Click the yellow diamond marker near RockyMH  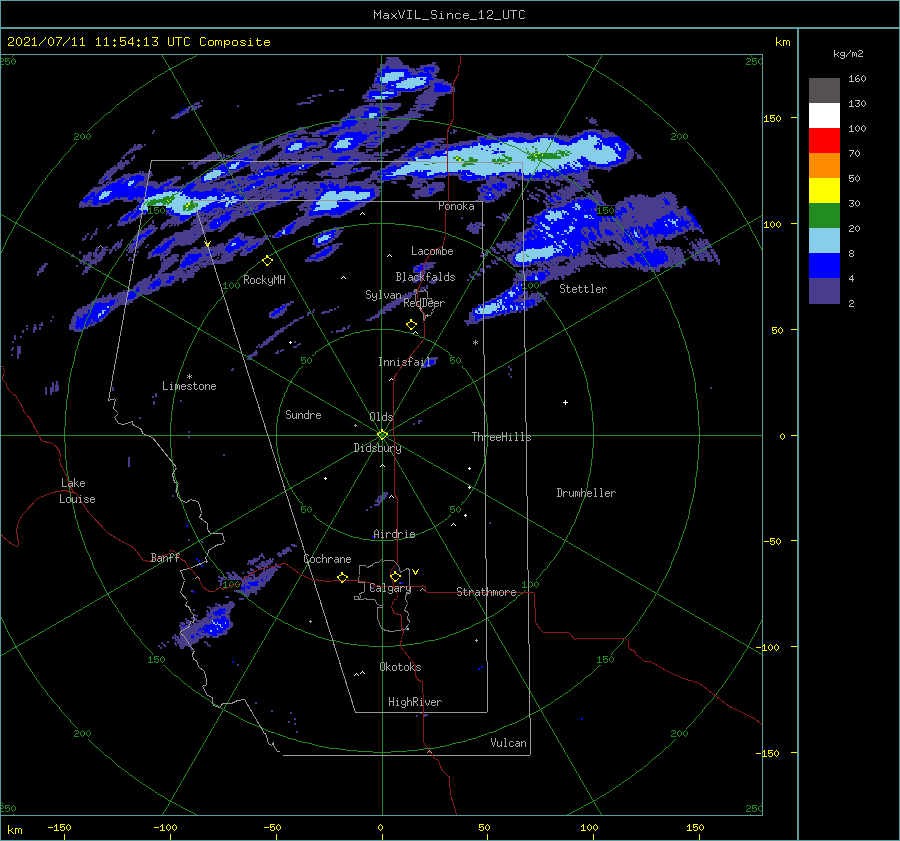click(x=267, y=261)
